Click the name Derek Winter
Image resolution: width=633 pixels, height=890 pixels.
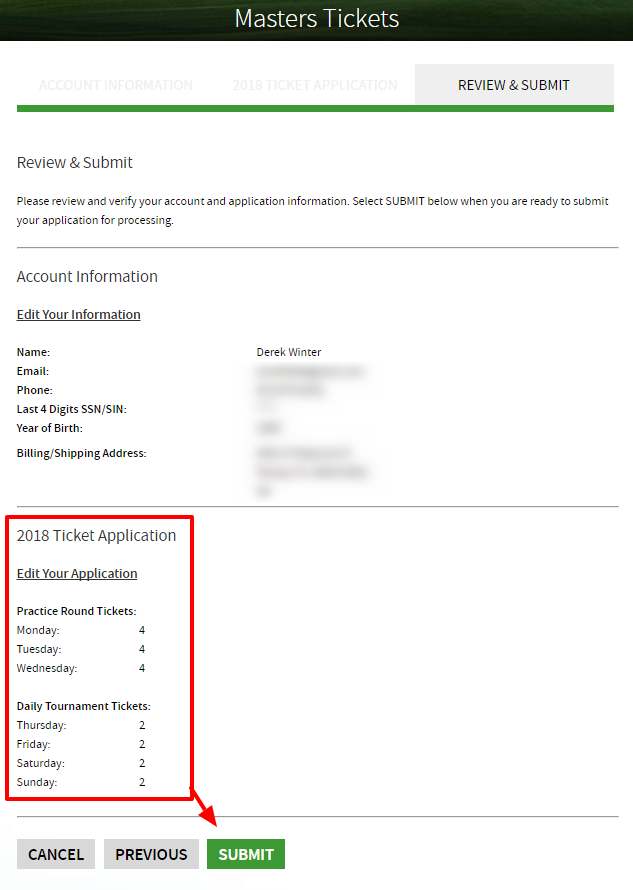point(289,352)
